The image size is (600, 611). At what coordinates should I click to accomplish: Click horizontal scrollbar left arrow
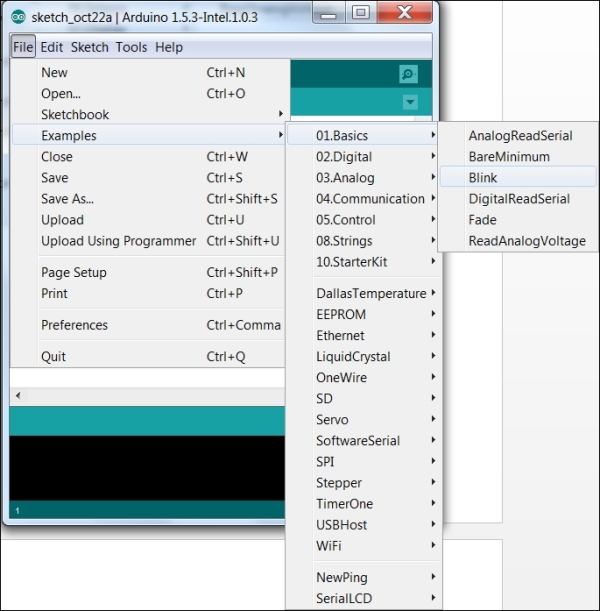tap(18, 396)
